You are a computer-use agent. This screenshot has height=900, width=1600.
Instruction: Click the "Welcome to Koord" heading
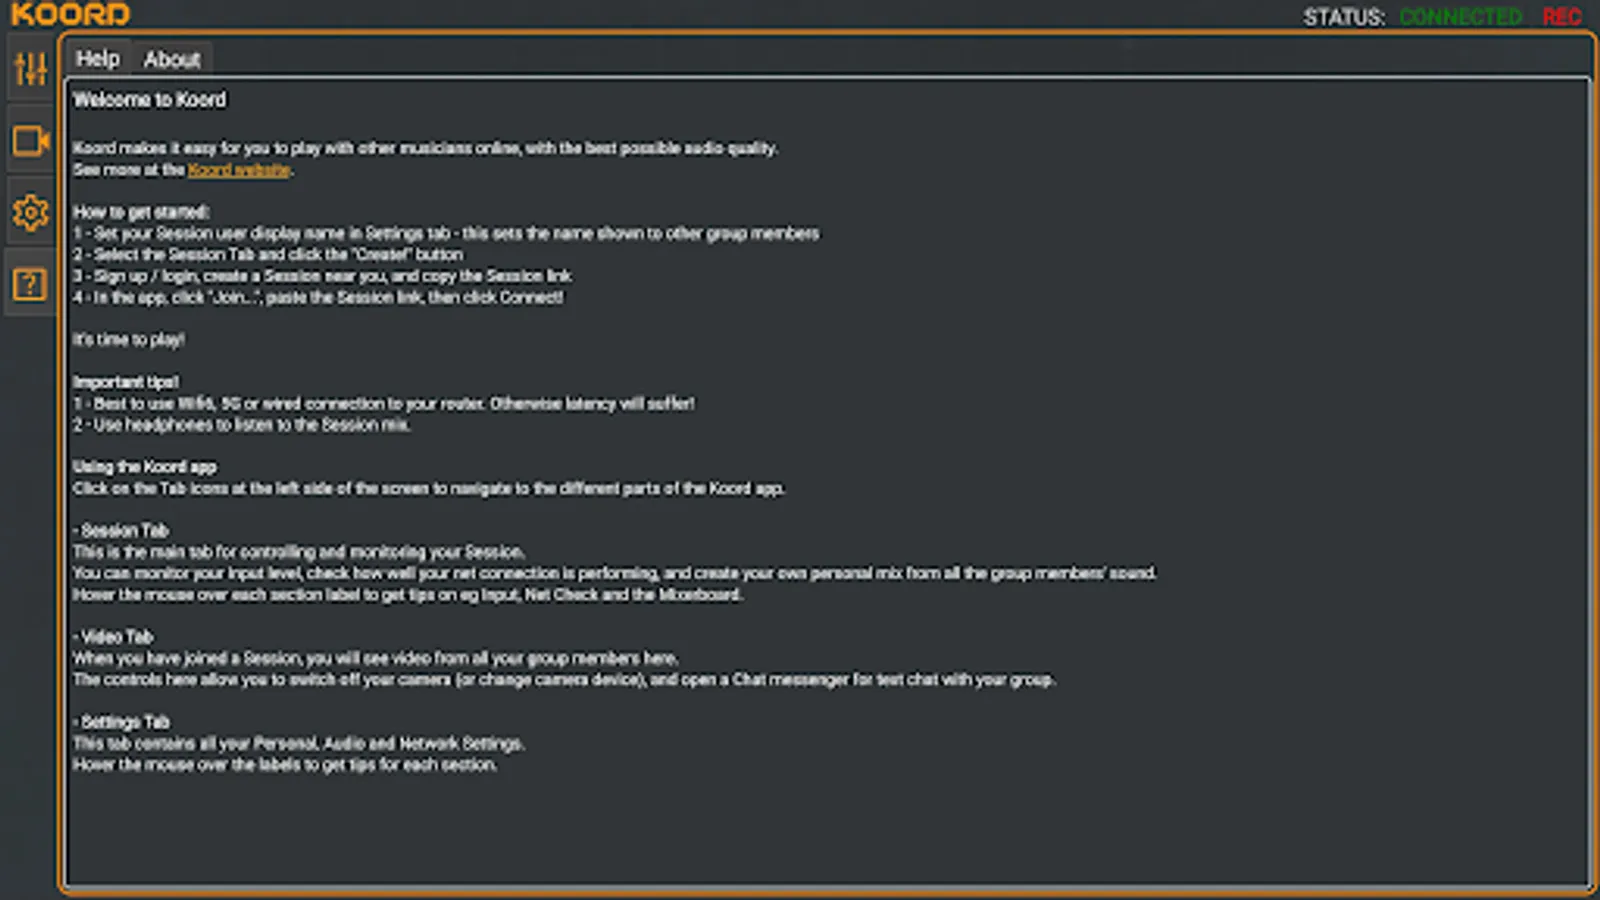pyautogui.click(x=150, y=100)
